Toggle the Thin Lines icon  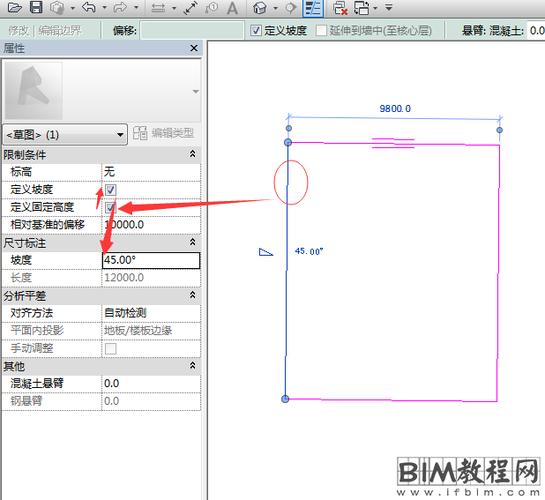tap(313, 8)
